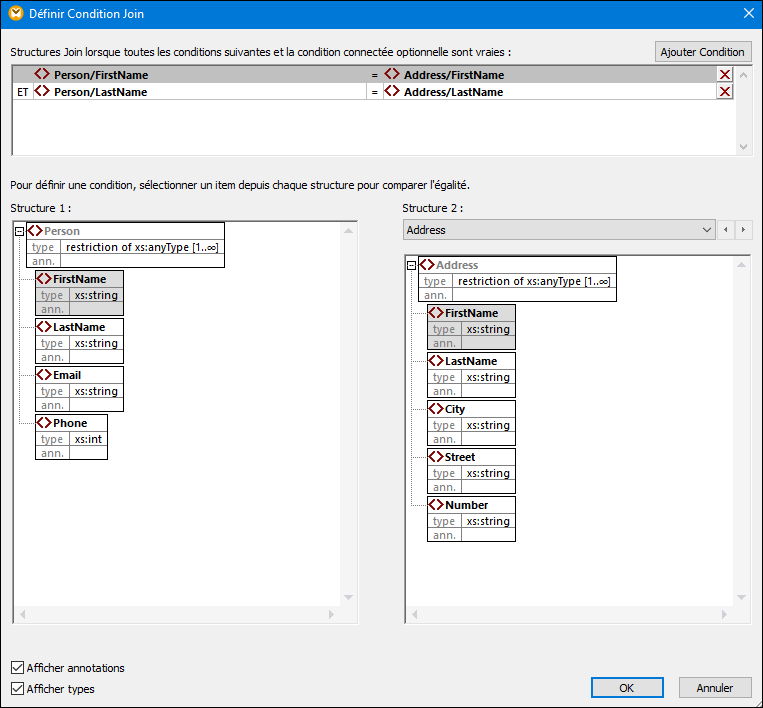
Task: Open the Structure 2 Address dropdown
Action: (x=708, y=230)
